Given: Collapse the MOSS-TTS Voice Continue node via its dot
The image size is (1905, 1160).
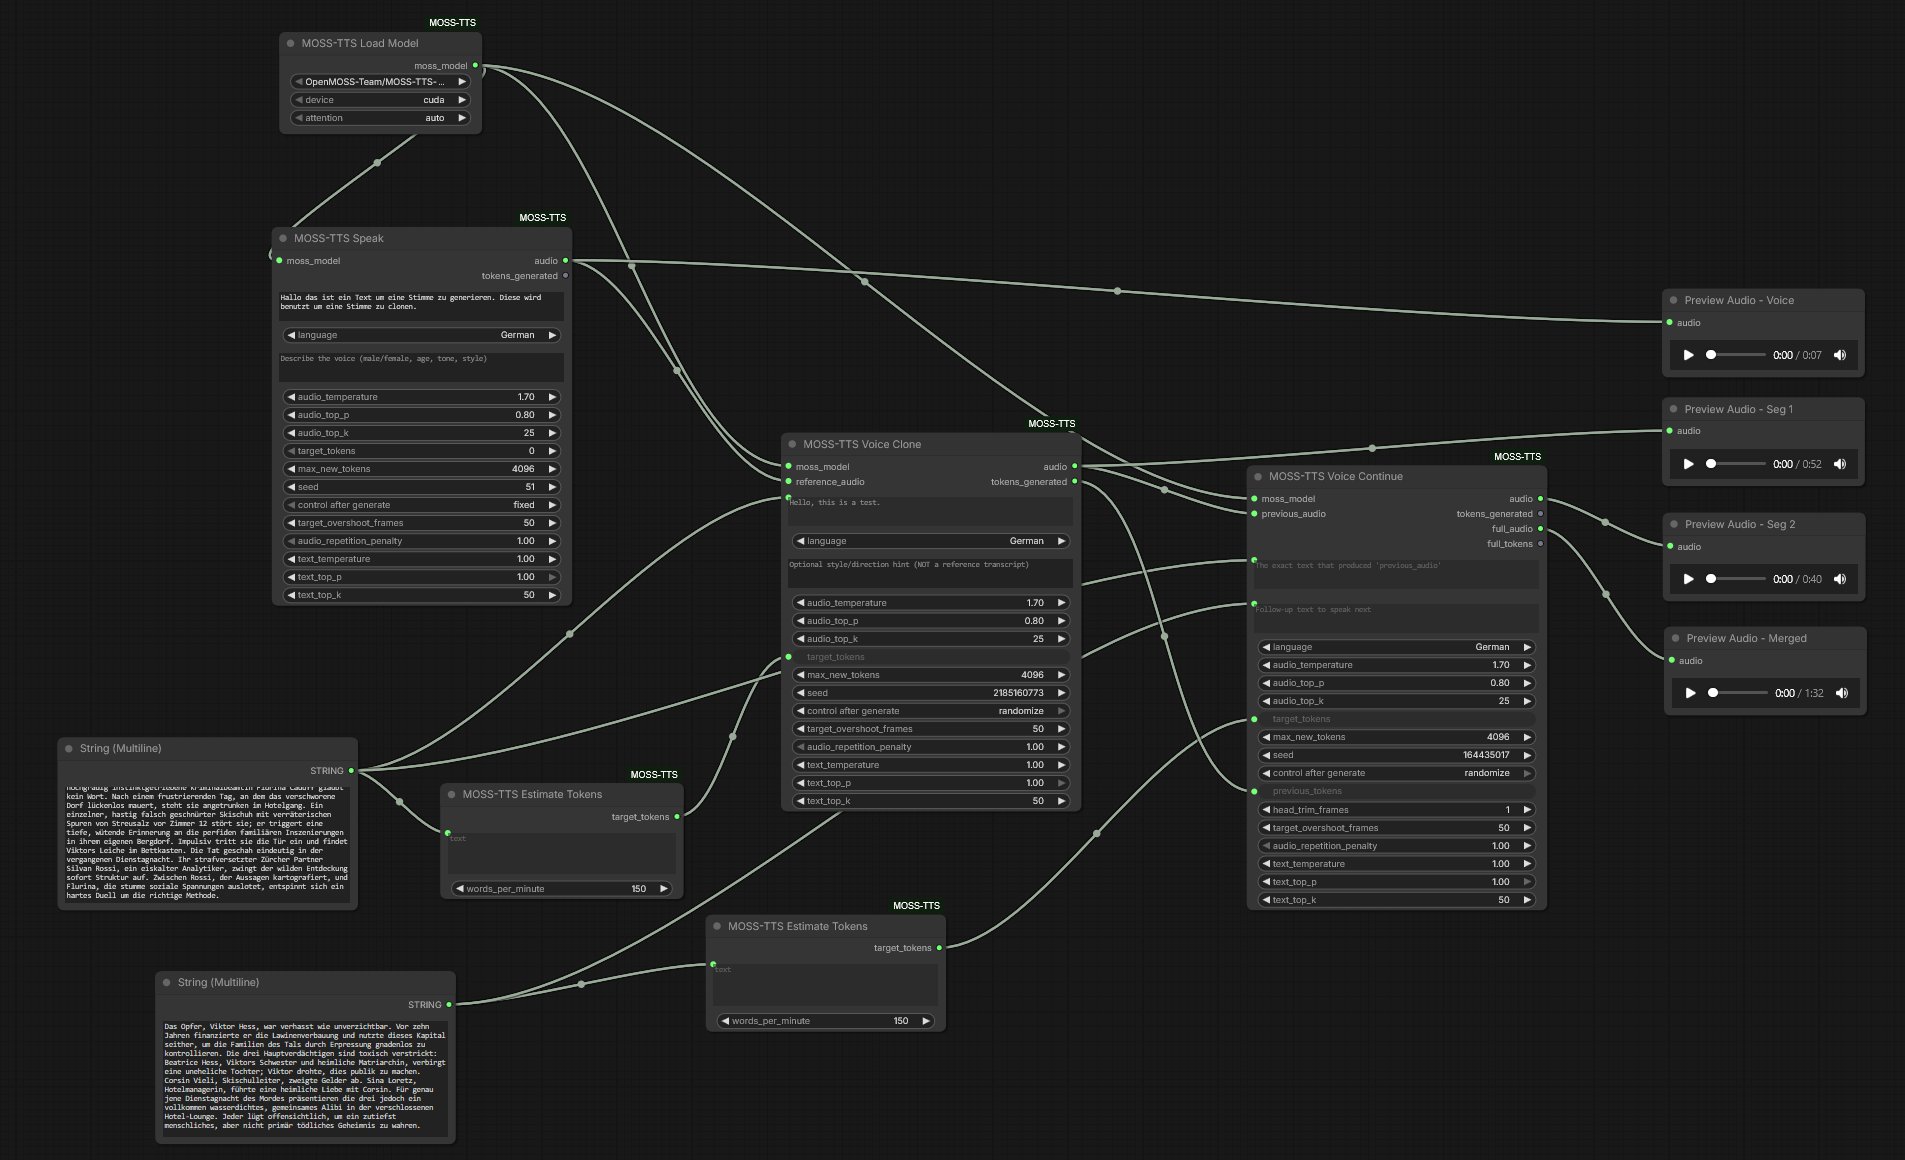Looking at the screenshot, I should tap(1258, 476).
